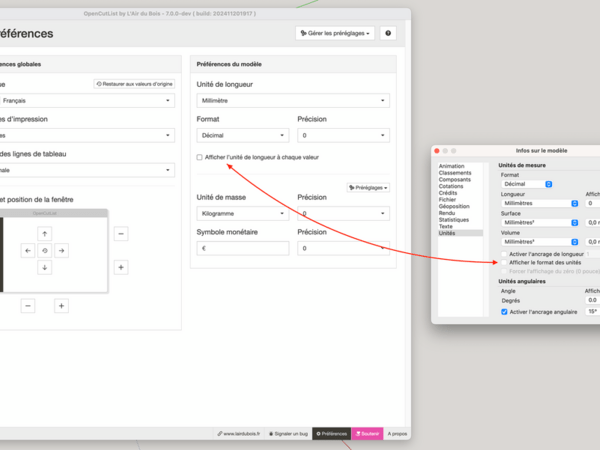Open the www.lairdubois.fr link
Image resolution: width=600 pixels, height=450 pixels.
[239, 433]
